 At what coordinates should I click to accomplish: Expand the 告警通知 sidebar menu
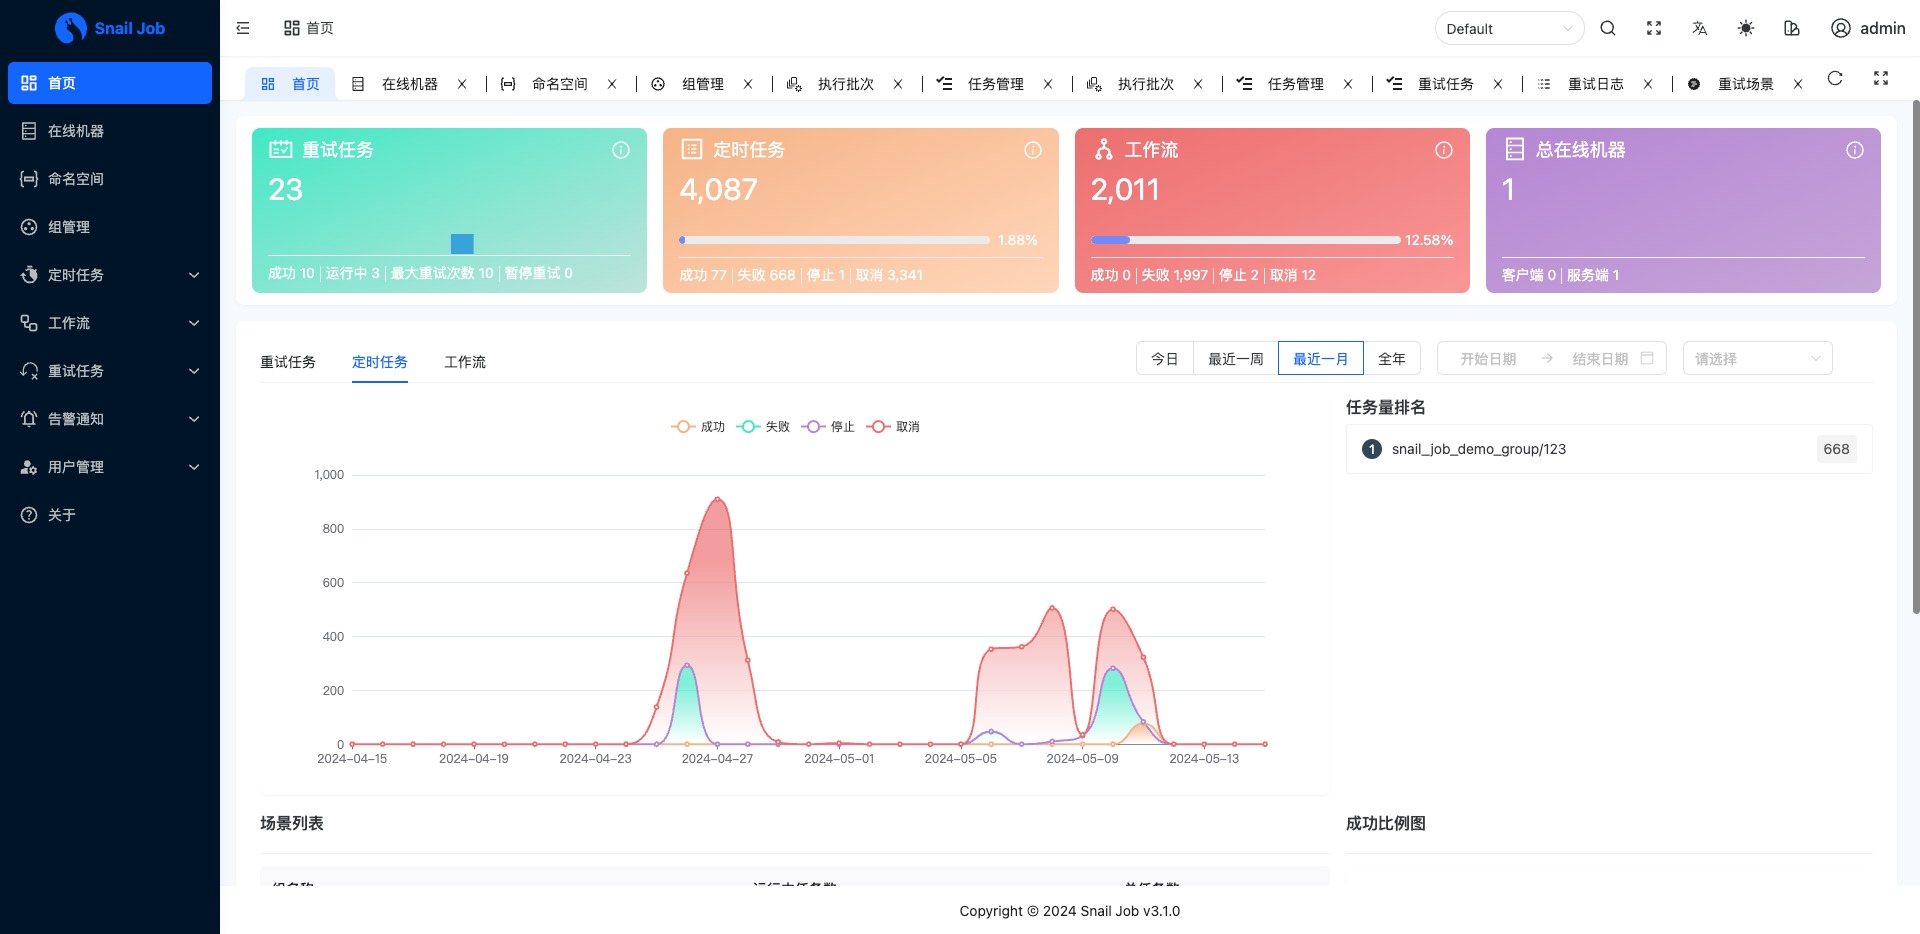pos(110,419)
